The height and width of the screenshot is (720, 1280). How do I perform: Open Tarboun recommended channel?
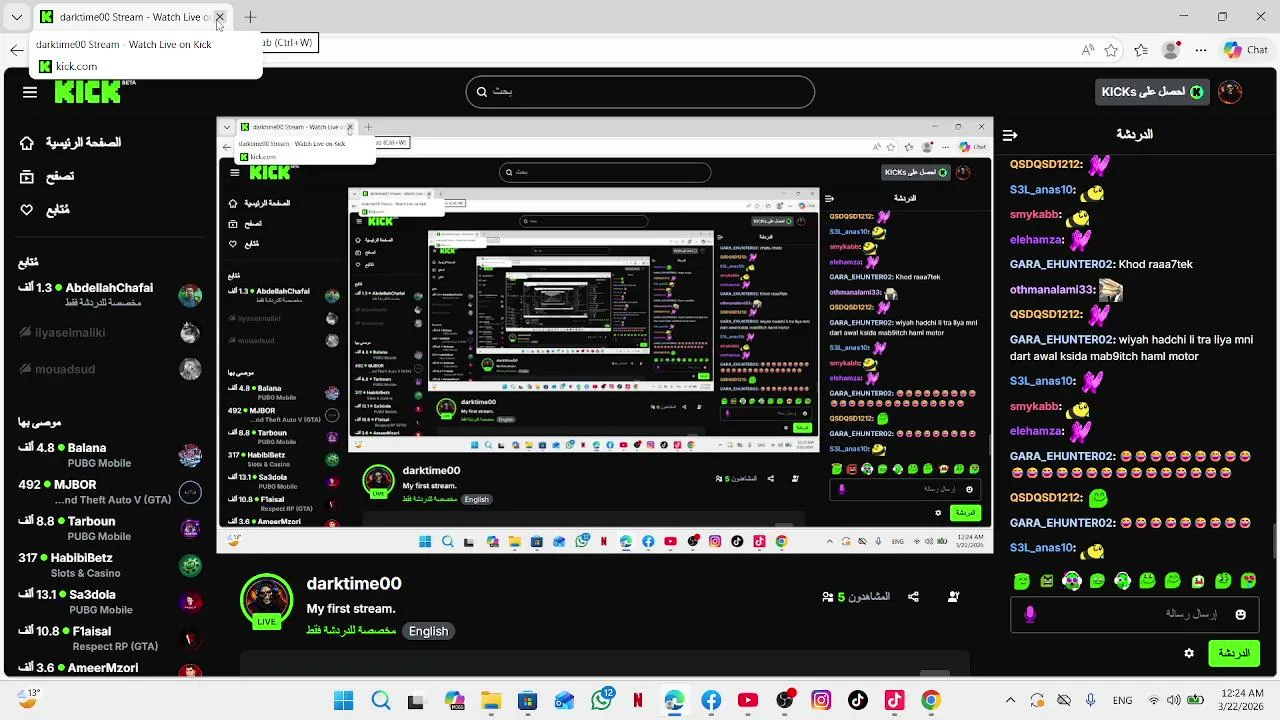click(x=110, y=528)
